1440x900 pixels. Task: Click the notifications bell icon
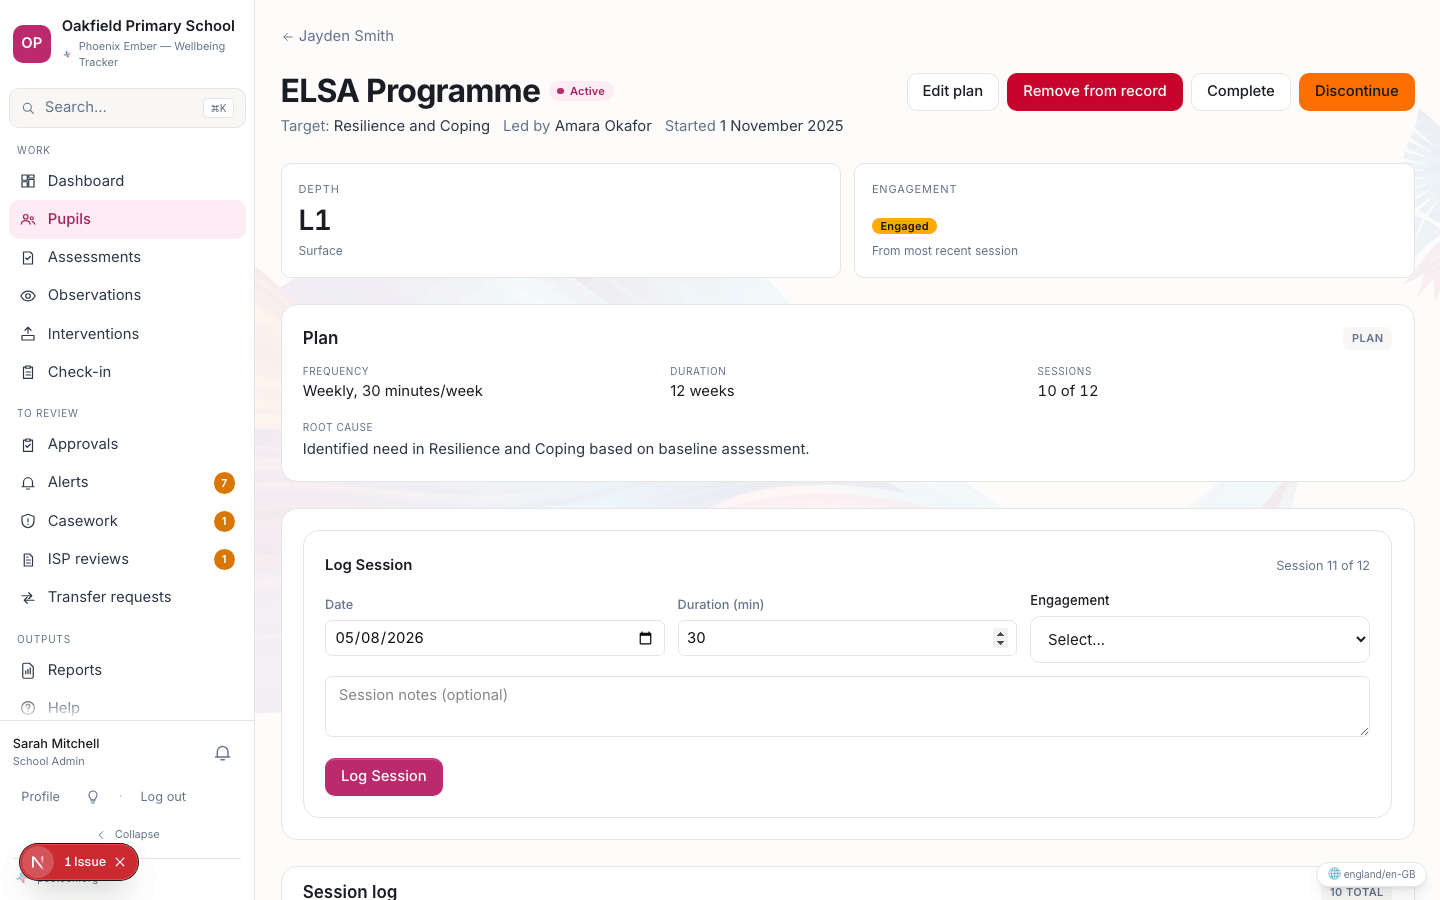point(223,753)
